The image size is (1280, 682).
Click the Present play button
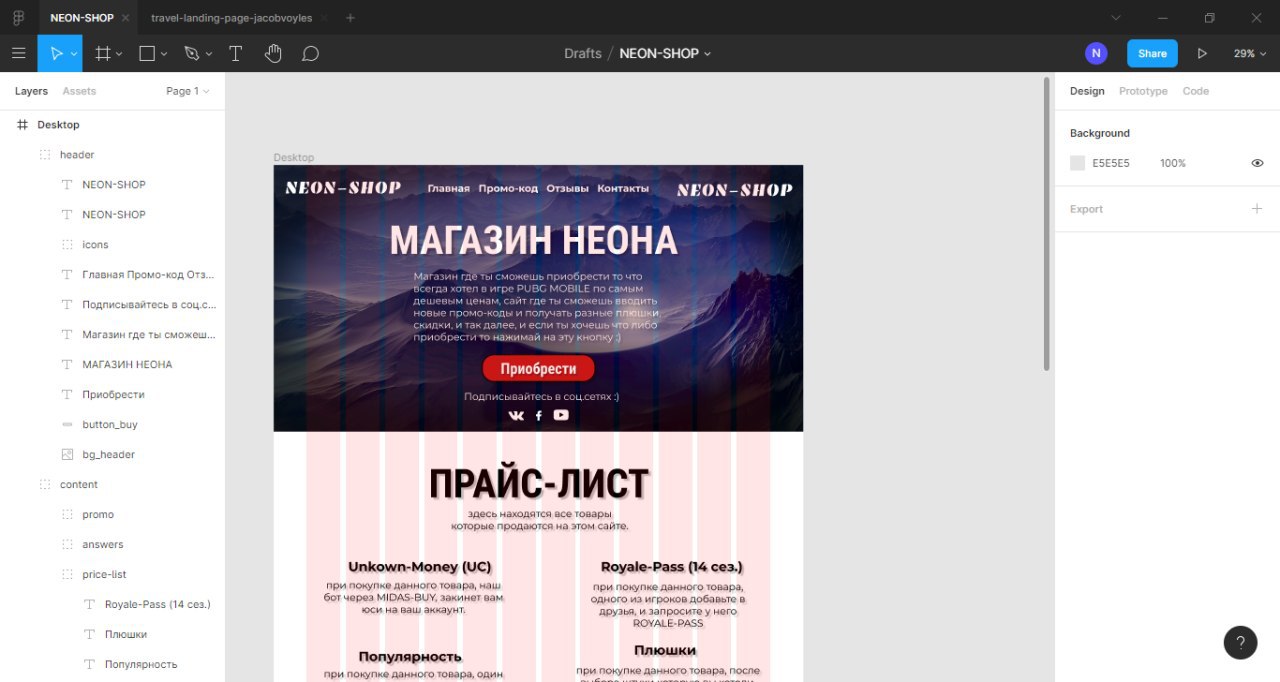click(1202, 53)
